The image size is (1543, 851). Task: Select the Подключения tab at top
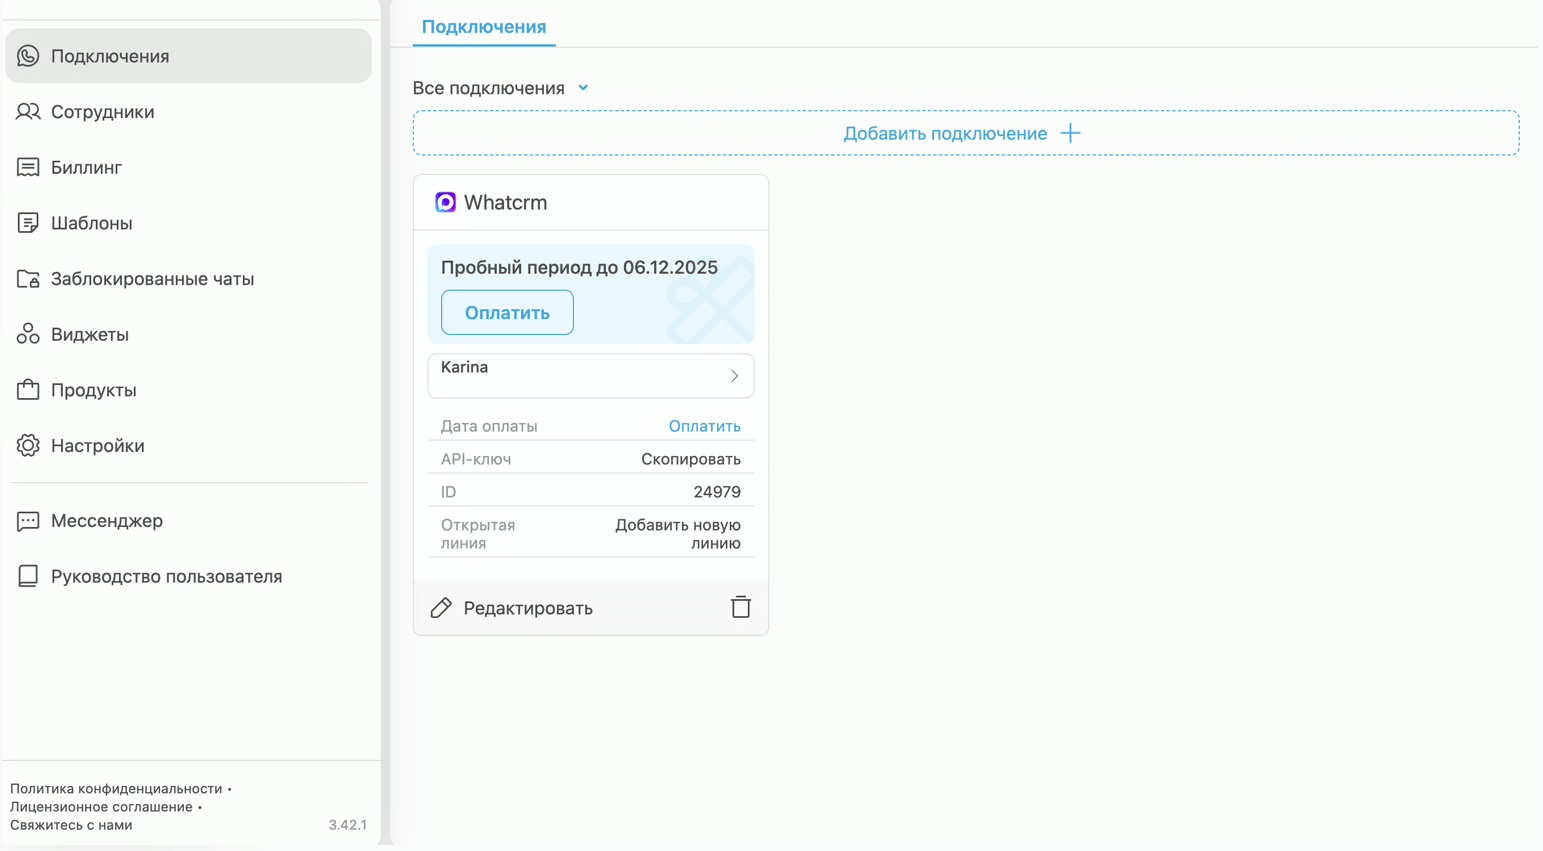pos(484,27)
